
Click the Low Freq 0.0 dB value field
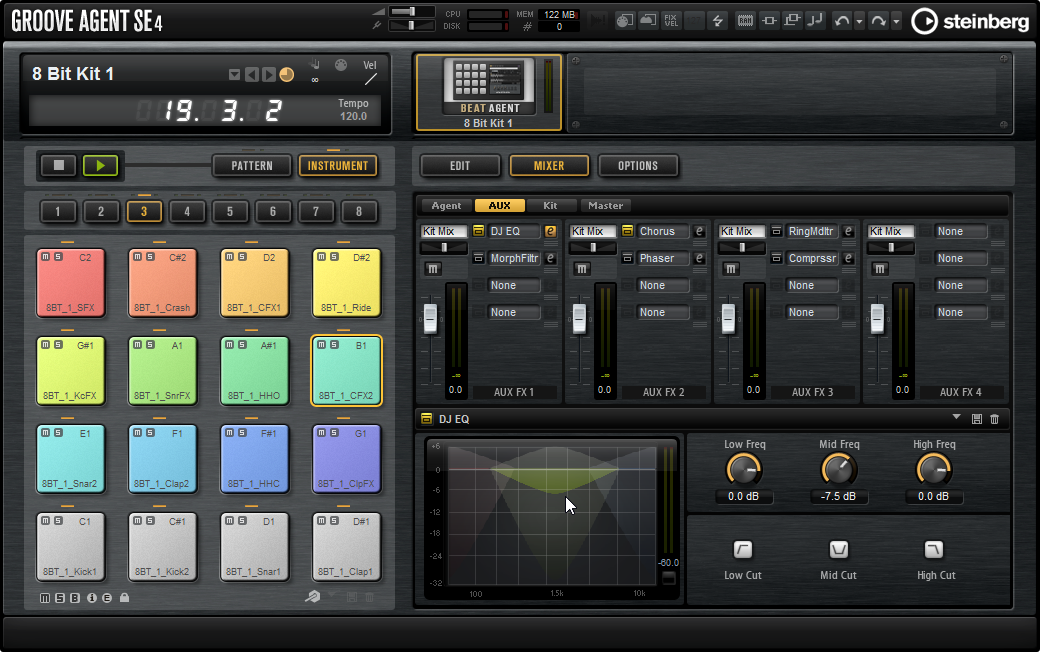744,496
